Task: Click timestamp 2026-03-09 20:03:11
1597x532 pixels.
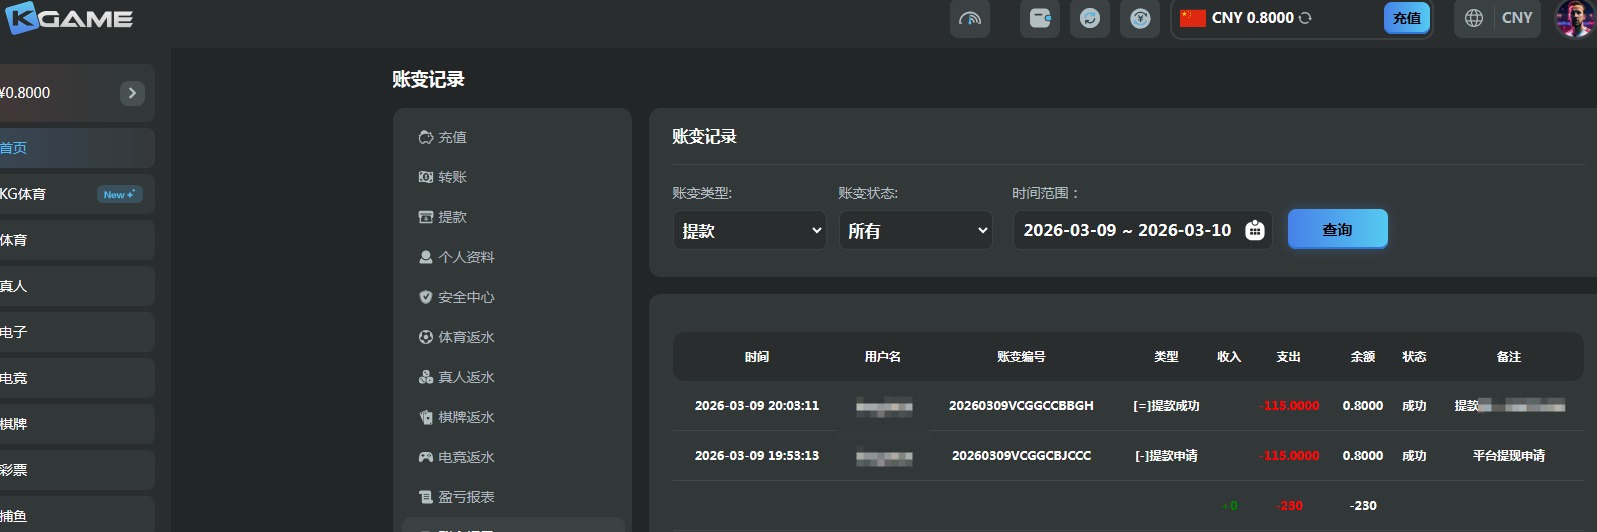Action: click(x=757, y=406)
